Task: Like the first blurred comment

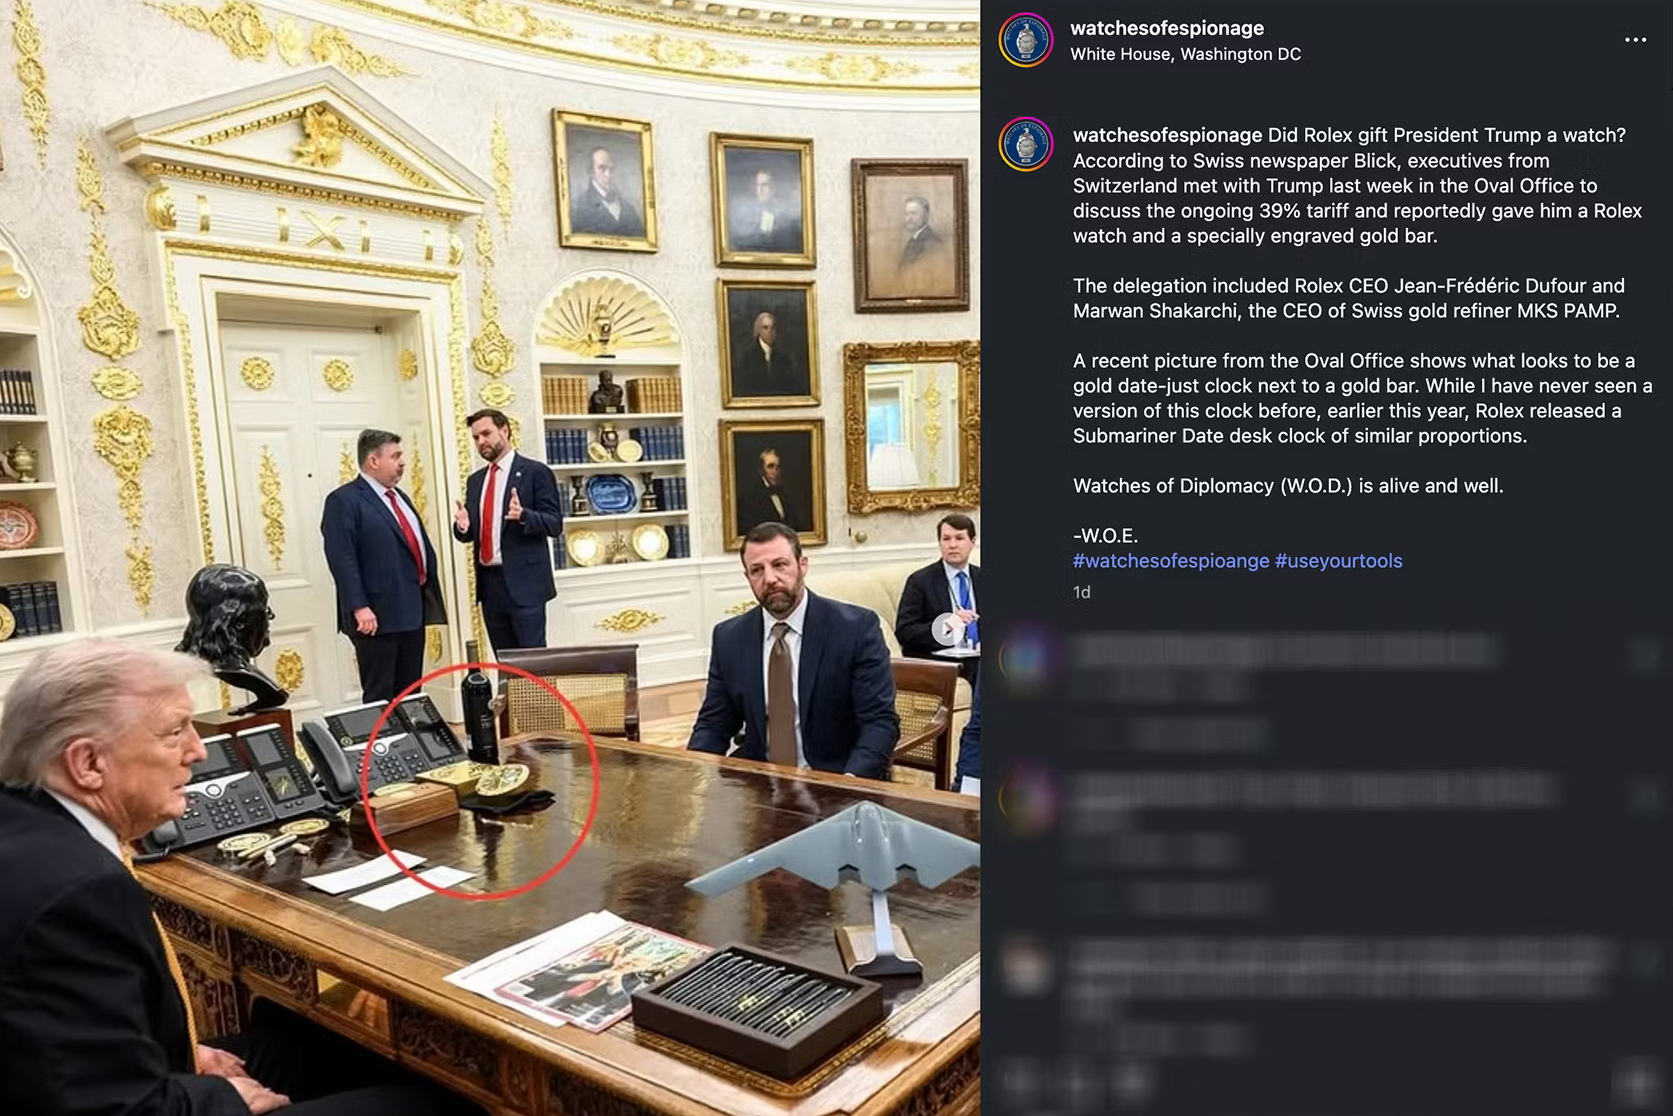Action: (1644, 656)
